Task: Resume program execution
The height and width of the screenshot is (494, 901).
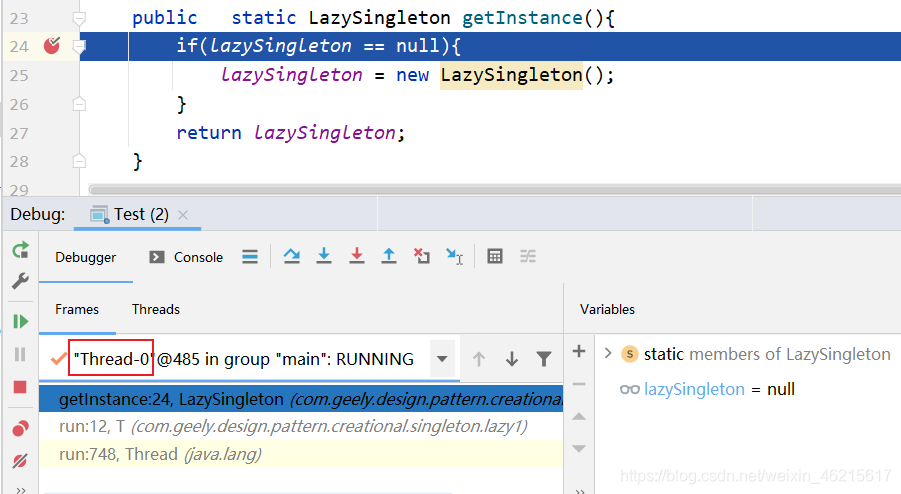Action: pos(20,321)
